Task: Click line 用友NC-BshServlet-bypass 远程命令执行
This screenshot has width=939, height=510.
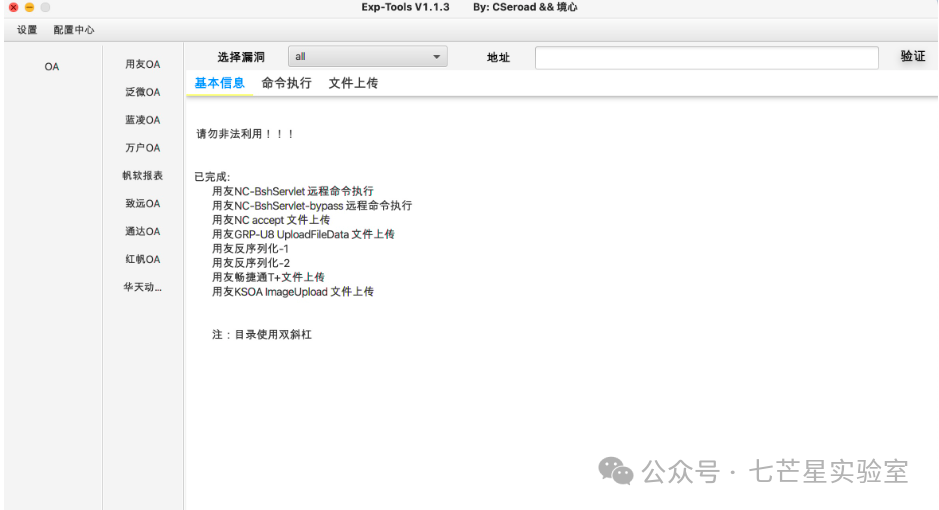Action: [x=312, y=205]
